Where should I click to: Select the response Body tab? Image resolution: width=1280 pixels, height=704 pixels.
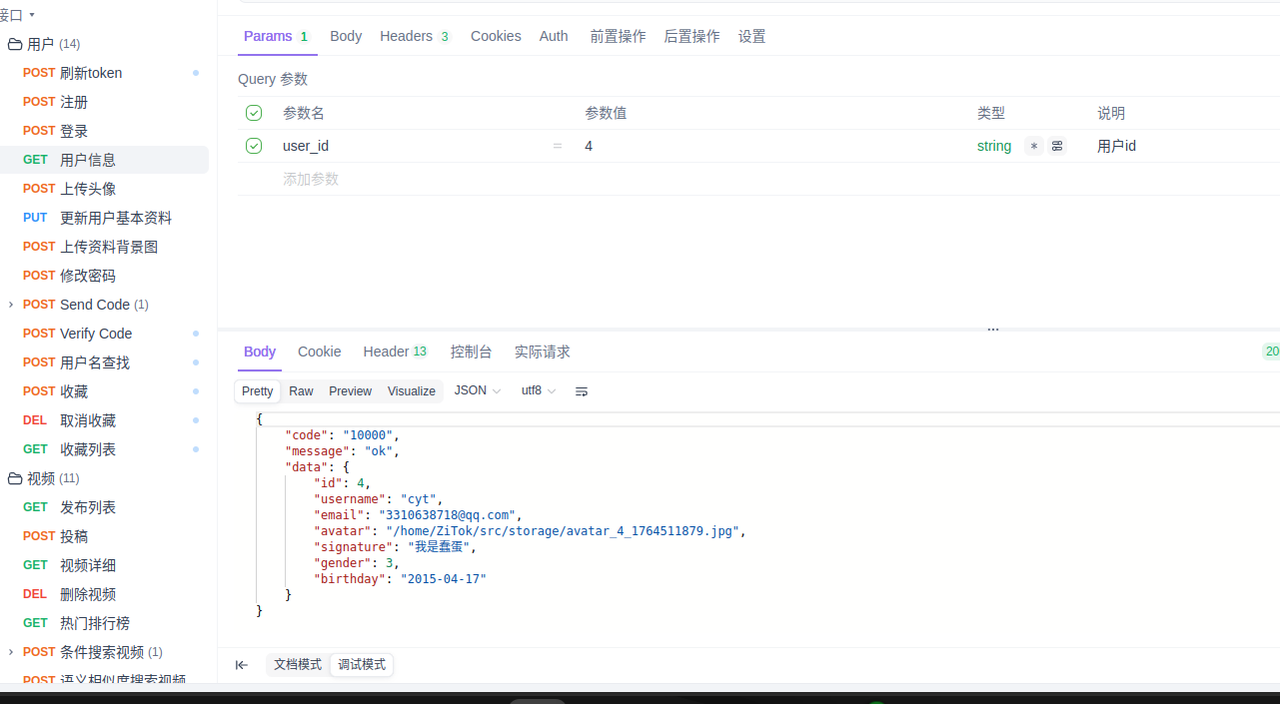(260, 352)
